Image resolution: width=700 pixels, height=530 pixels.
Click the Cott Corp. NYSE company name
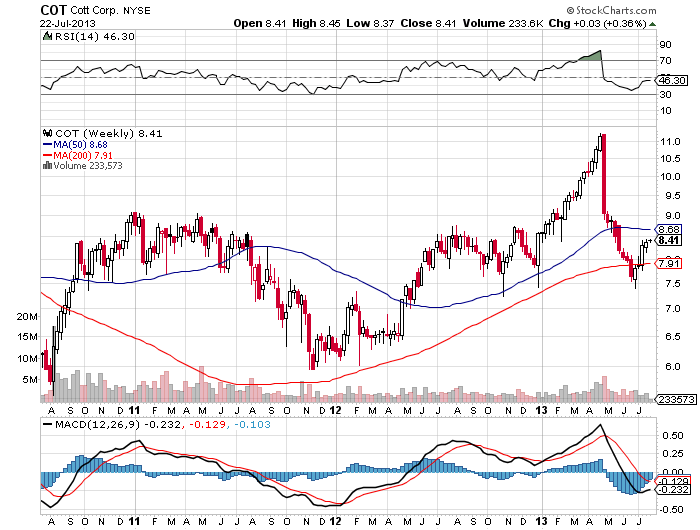click(110, 10)
